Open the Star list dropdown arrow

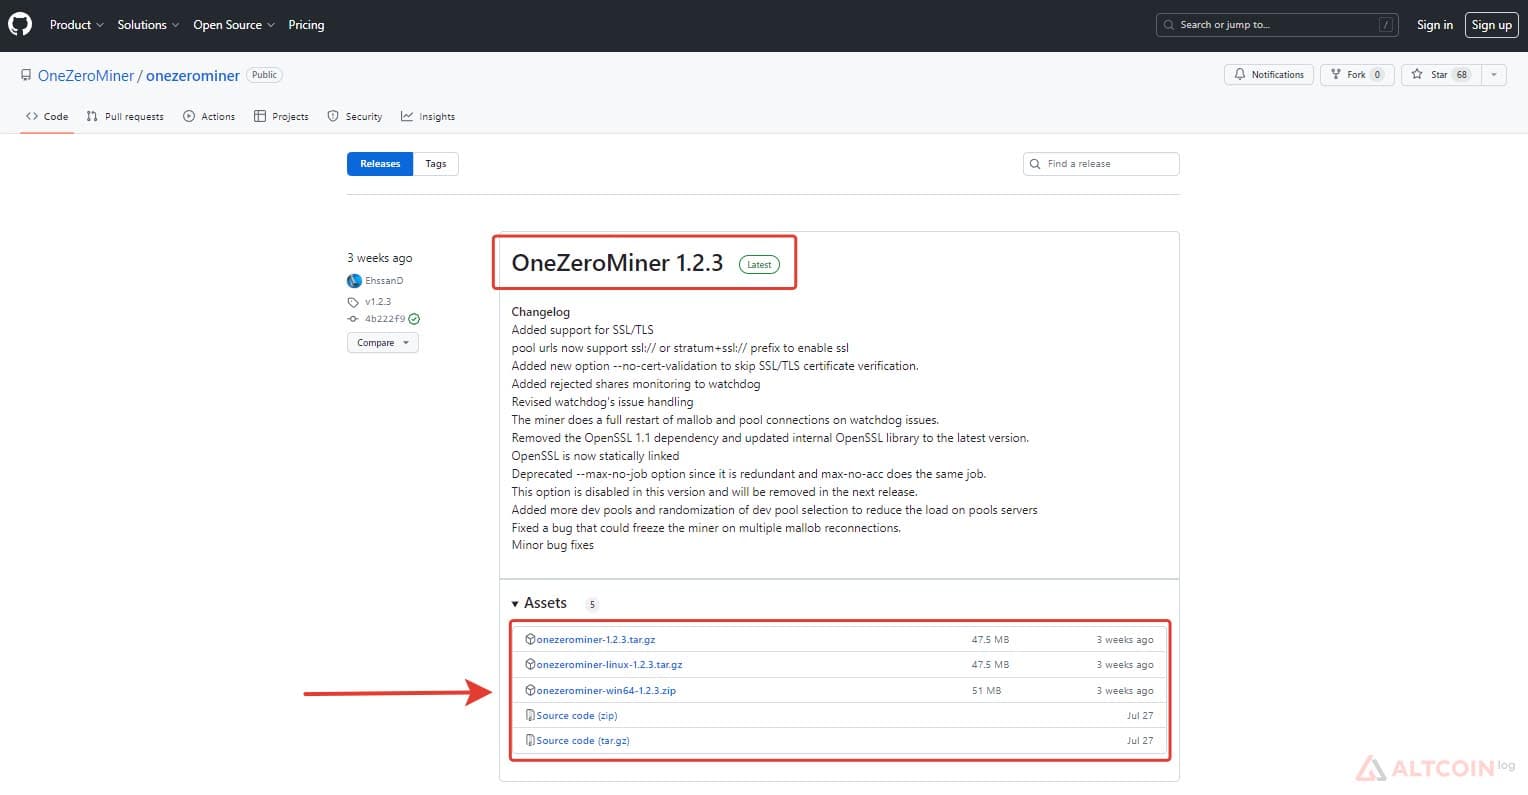tap(1494, 75)
